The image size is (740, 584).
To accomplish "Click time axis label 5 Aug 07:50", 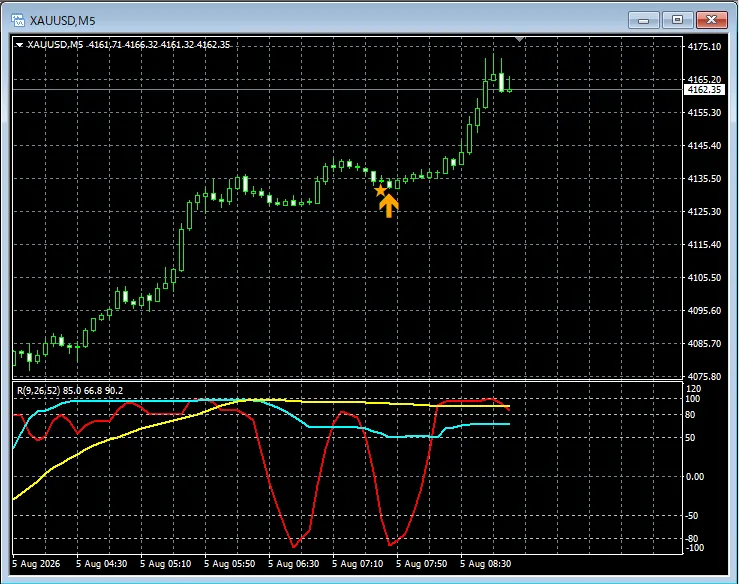I will 421,564.
